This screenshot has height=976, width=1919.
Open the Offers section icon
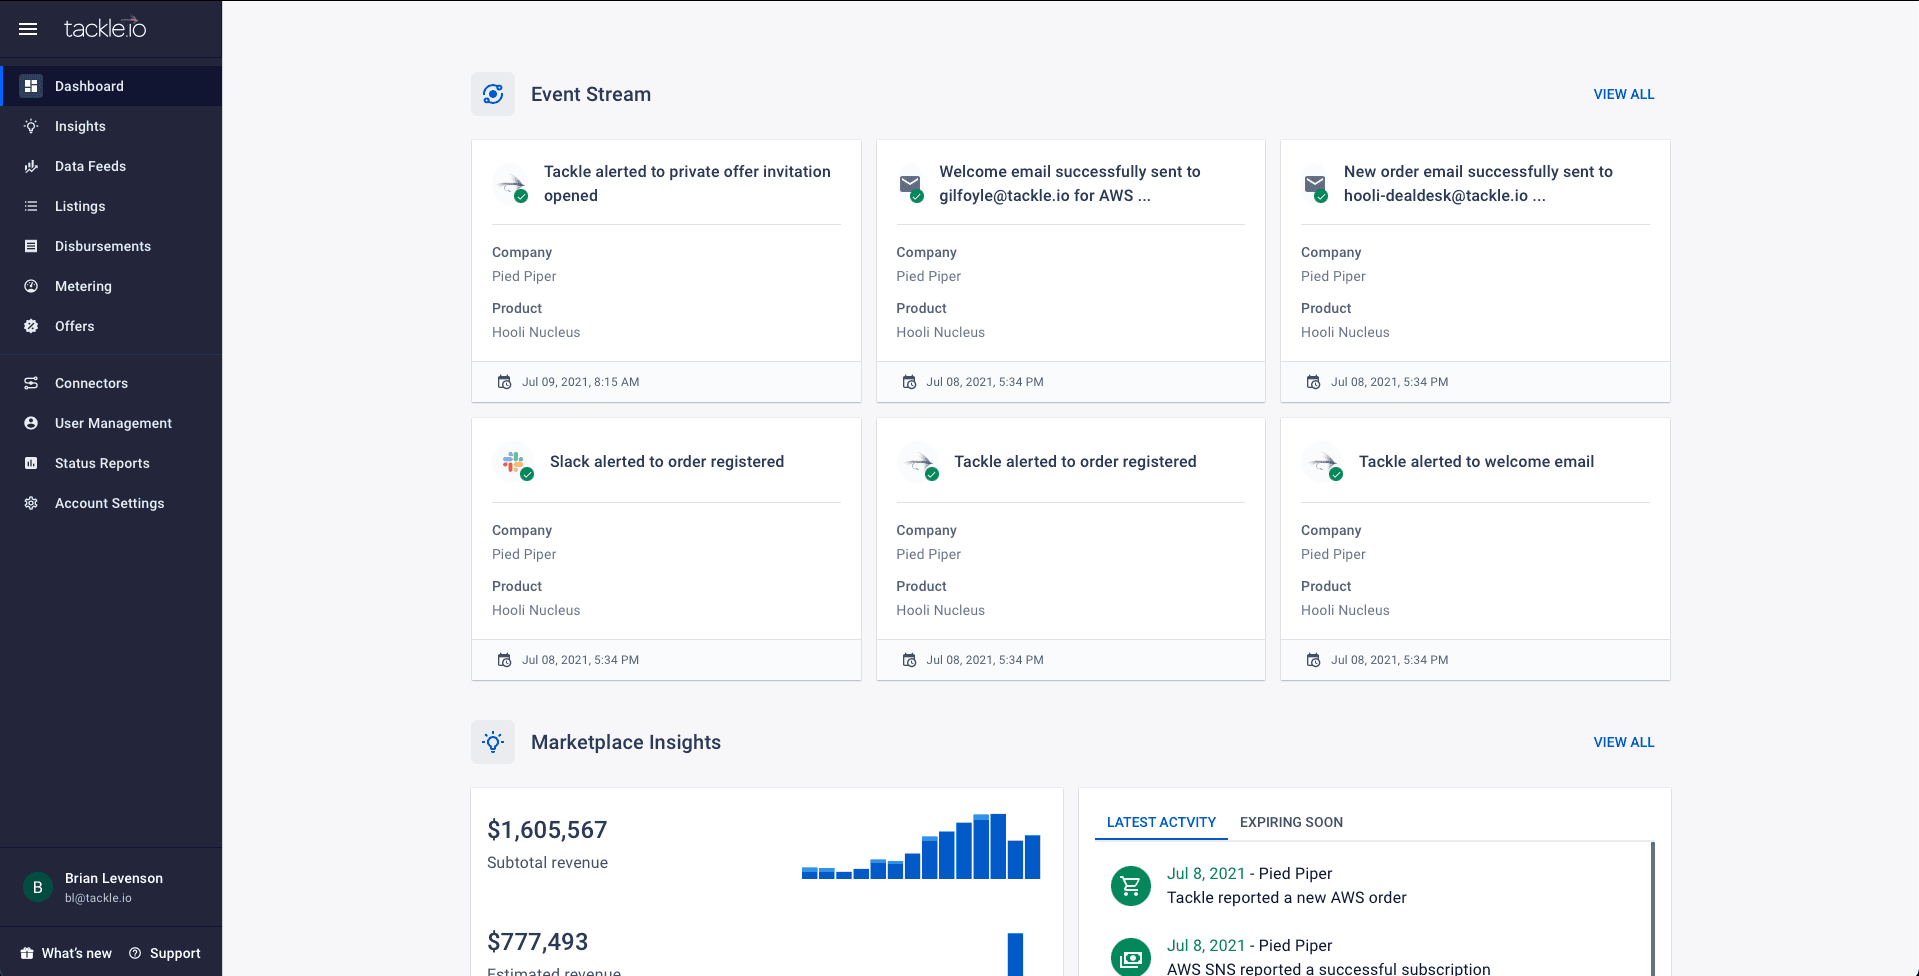pos(31,326)
